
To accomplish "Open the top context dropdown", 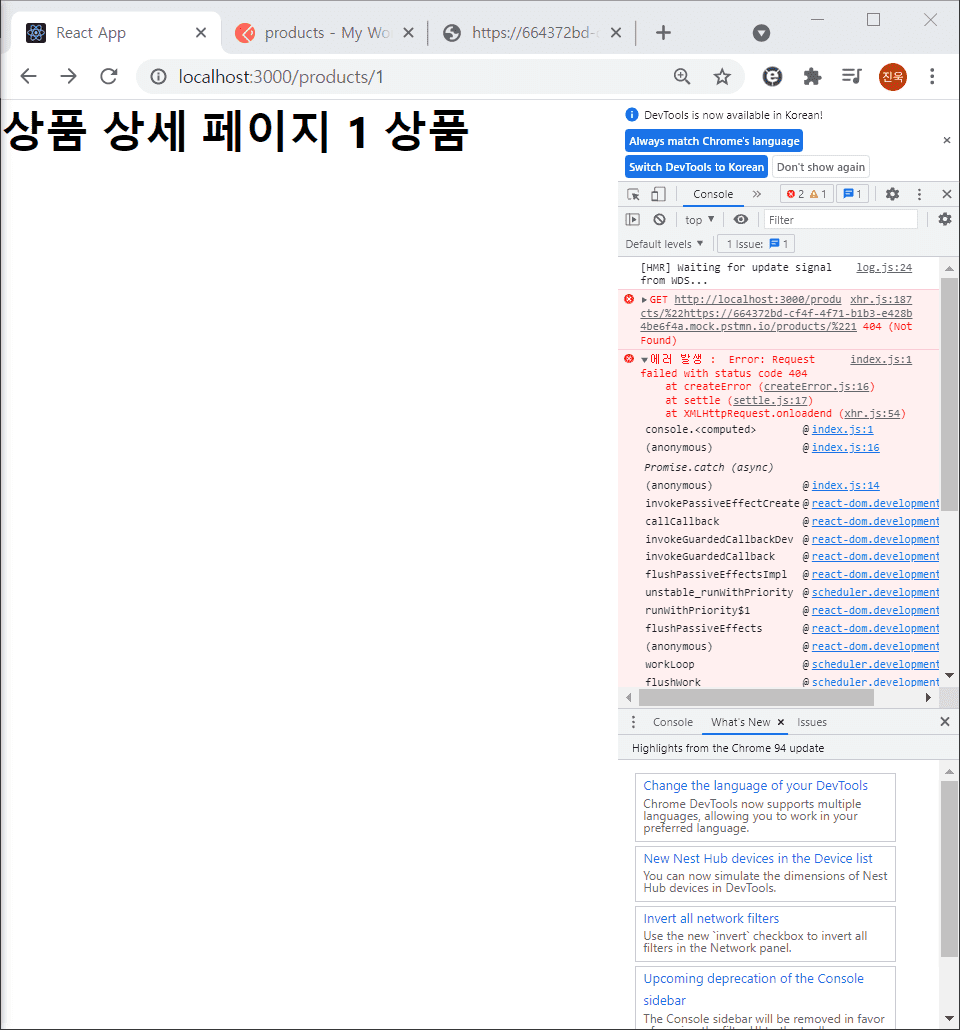I will tap(699, 220).
